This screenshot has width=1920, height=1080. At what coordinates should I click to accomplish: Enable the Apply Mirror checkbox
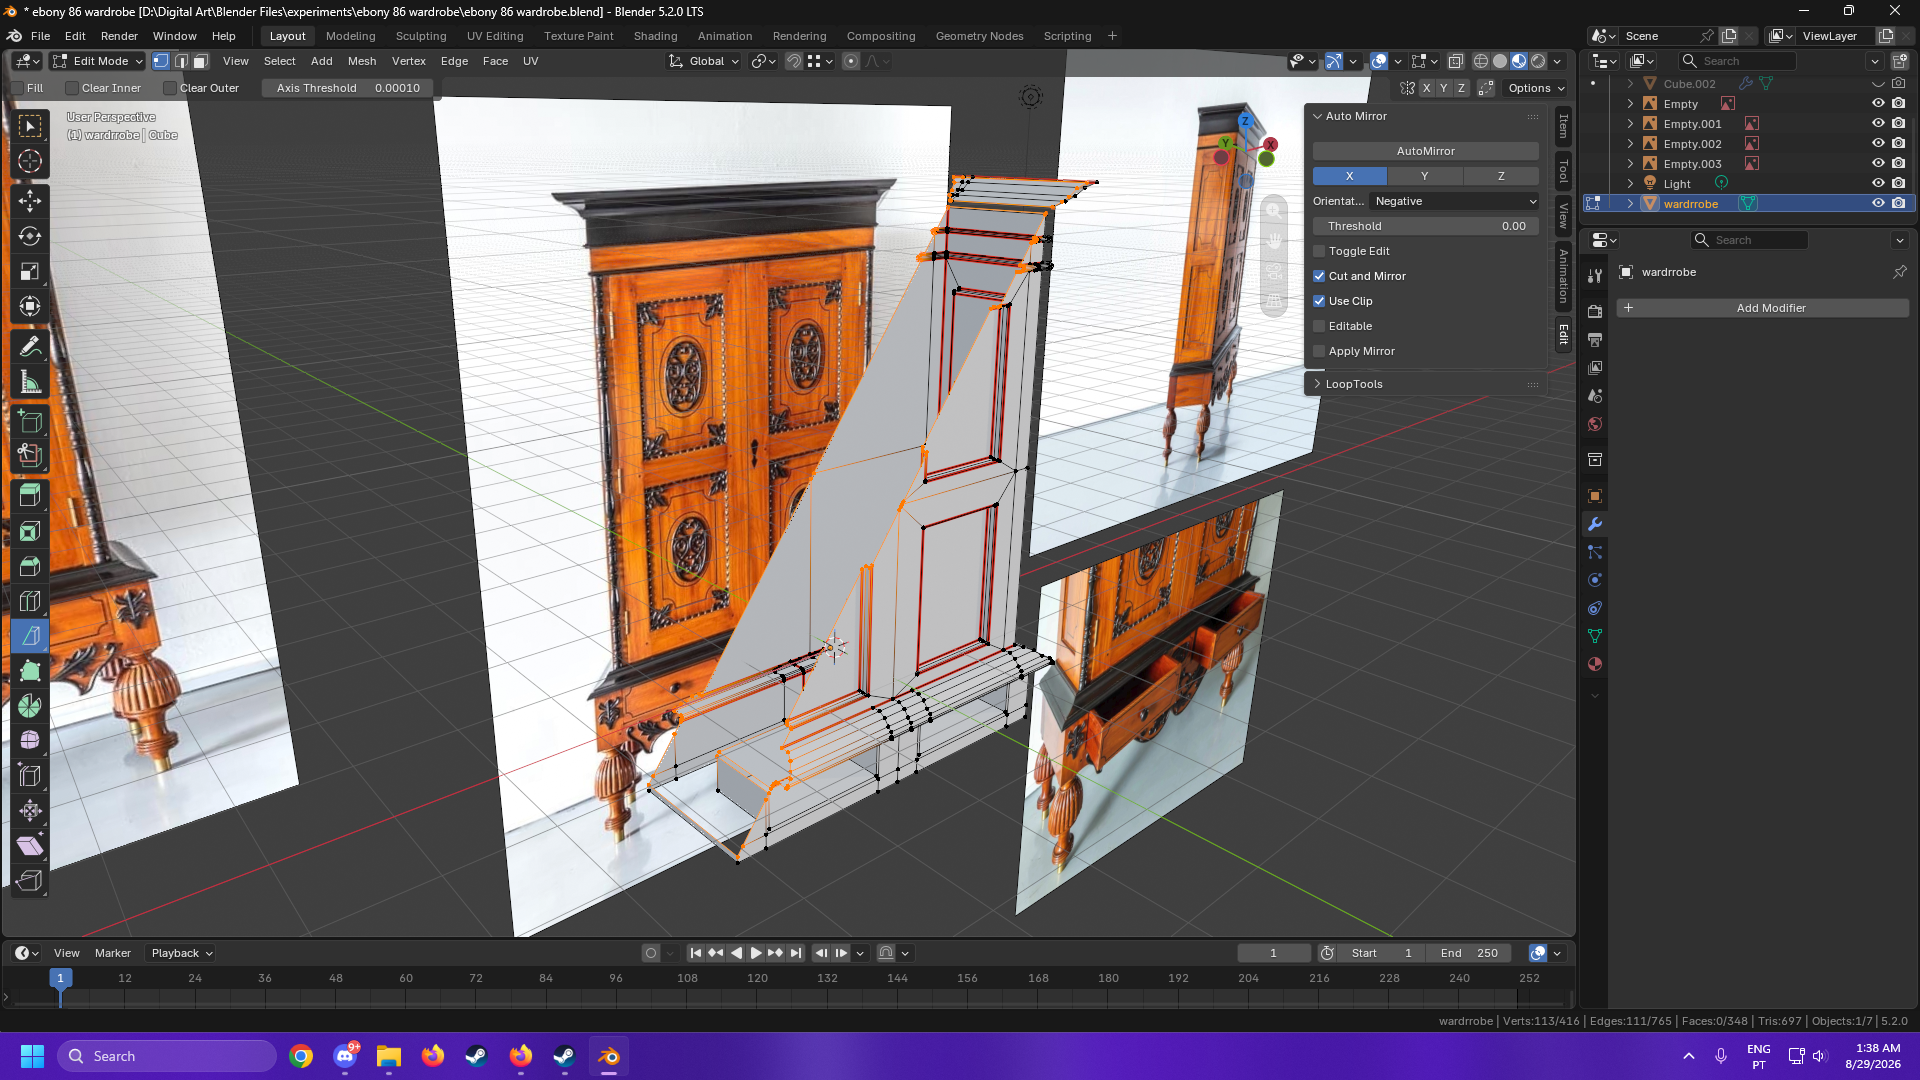1319,351
